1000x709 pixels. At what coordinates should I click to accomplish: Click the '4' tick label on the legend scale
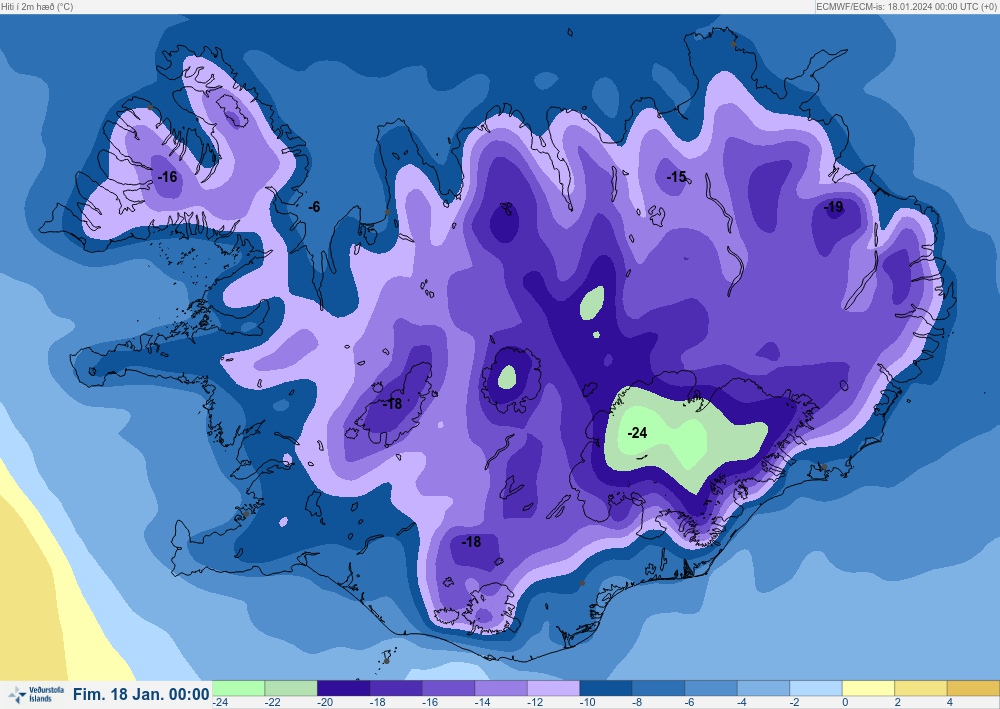[950, 702]
